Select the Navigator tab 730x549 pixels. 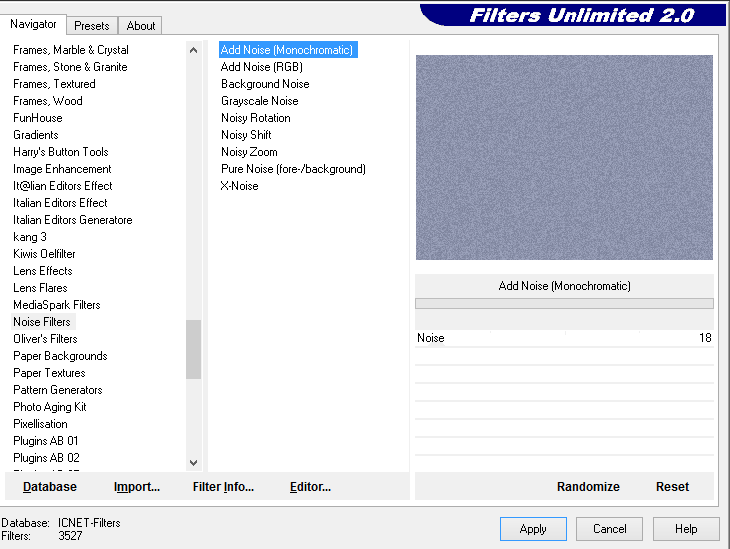pos(33,24)
